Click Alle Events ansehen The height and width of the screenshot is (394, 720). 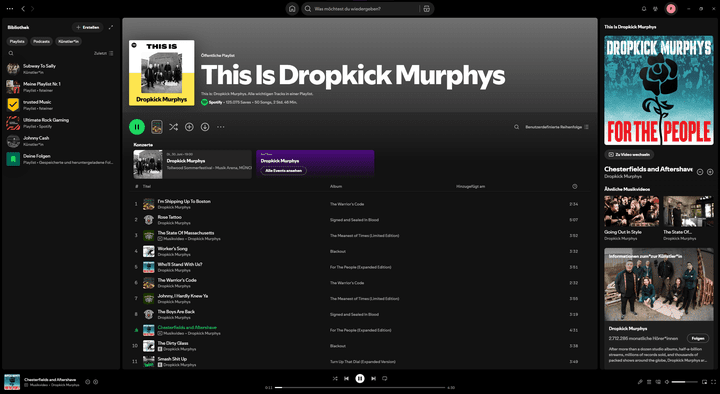click(x=283, y=170)
